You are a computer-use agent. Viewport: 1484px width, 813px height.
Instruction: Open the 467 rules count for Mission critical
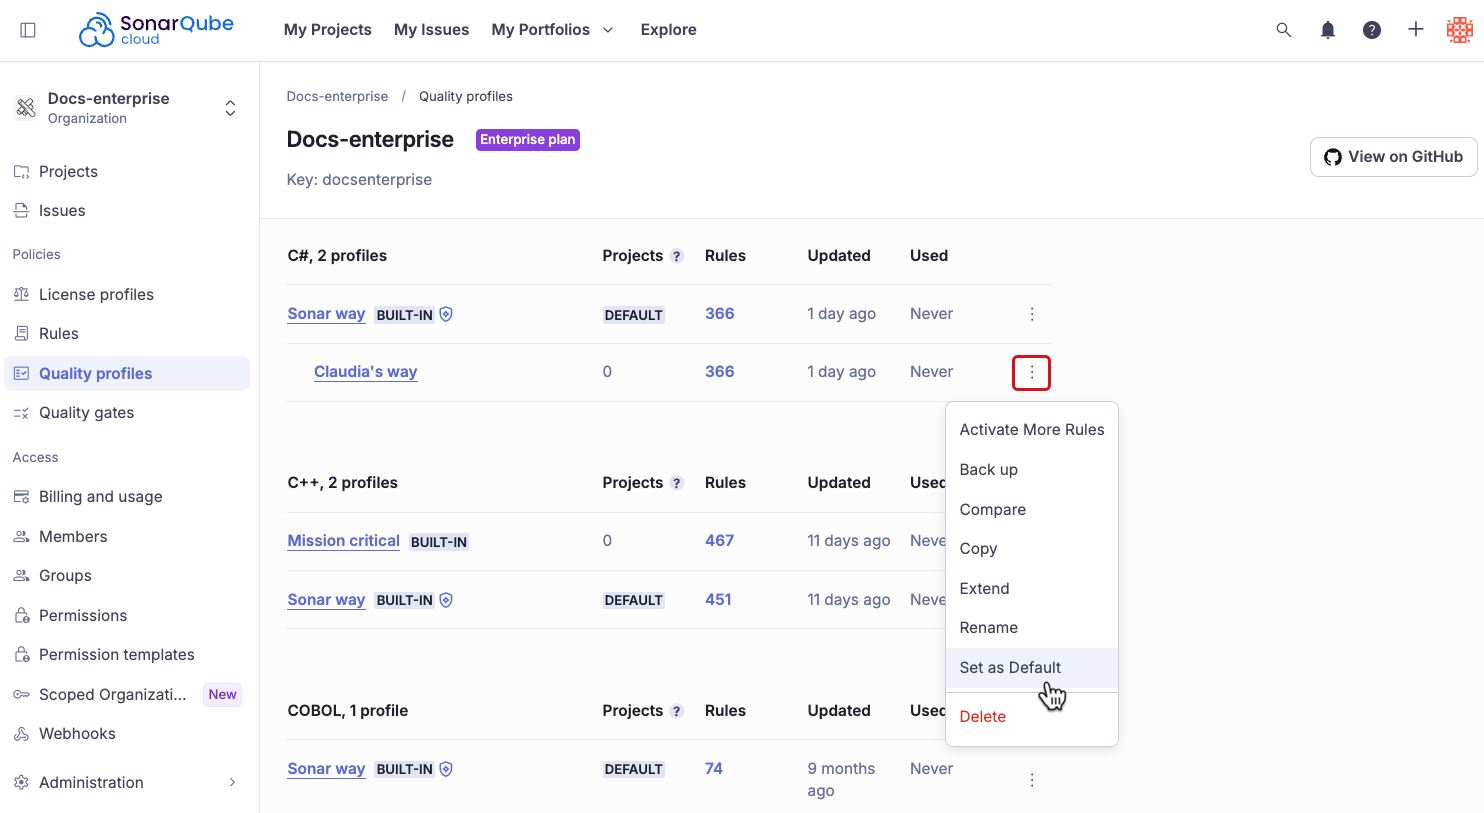tap(720, 541)
